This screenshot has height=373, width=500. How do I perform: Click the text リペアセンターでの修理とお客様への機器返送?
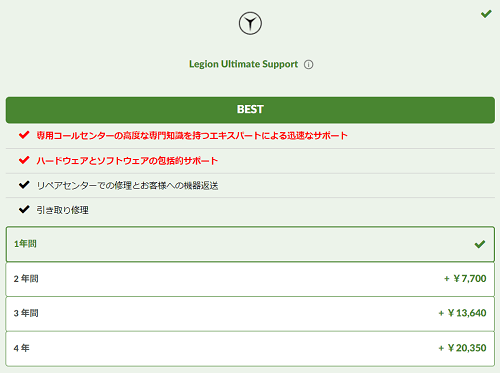[x=127, y=185]
